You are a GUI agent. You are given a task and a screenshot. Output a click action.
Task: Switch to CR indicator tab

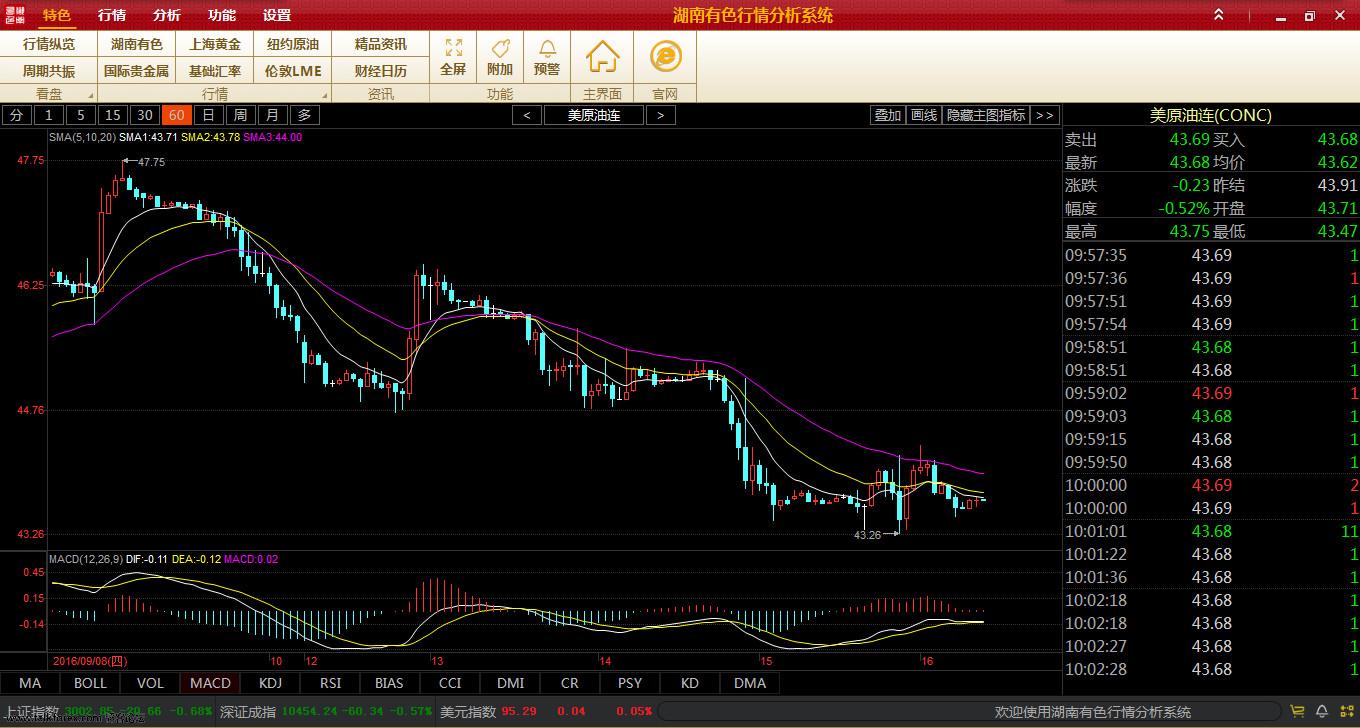coord(570,683)
